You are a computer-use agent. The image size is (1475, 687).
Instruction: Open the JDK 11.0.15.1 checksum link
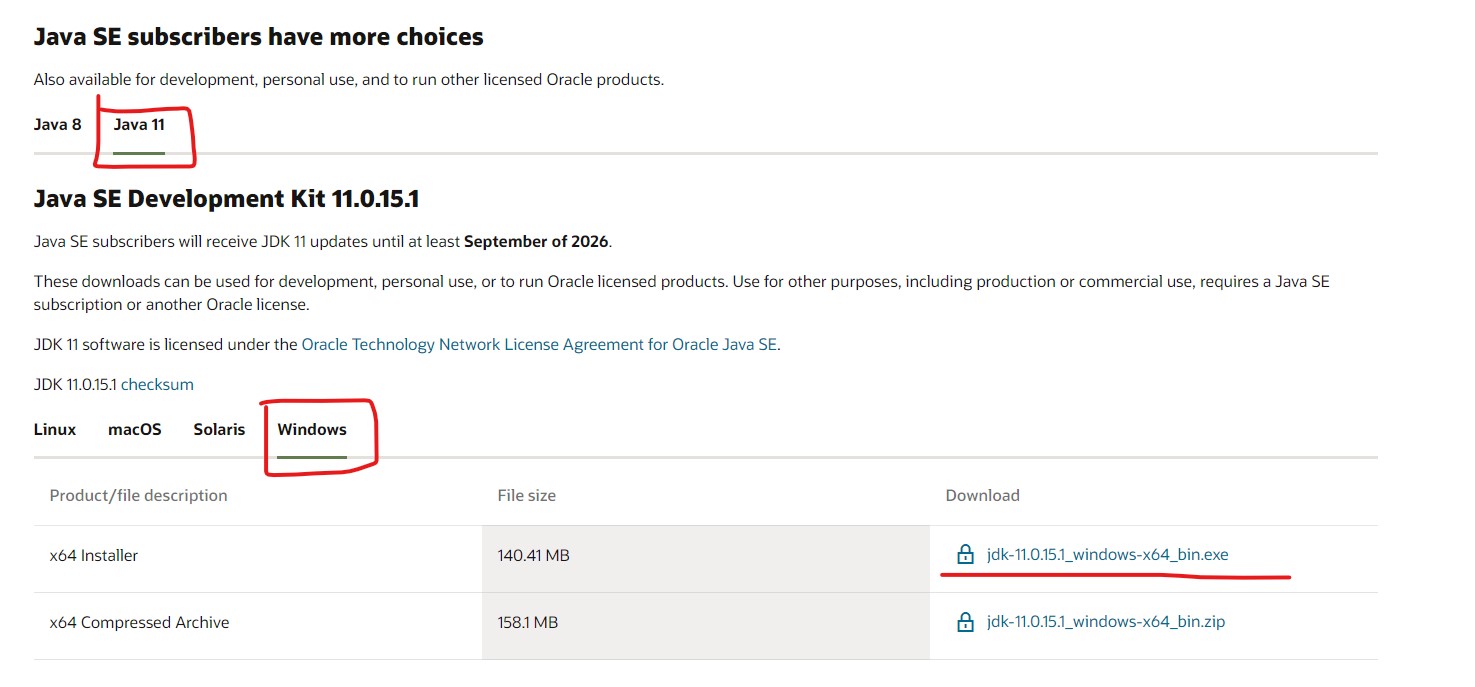157,384
